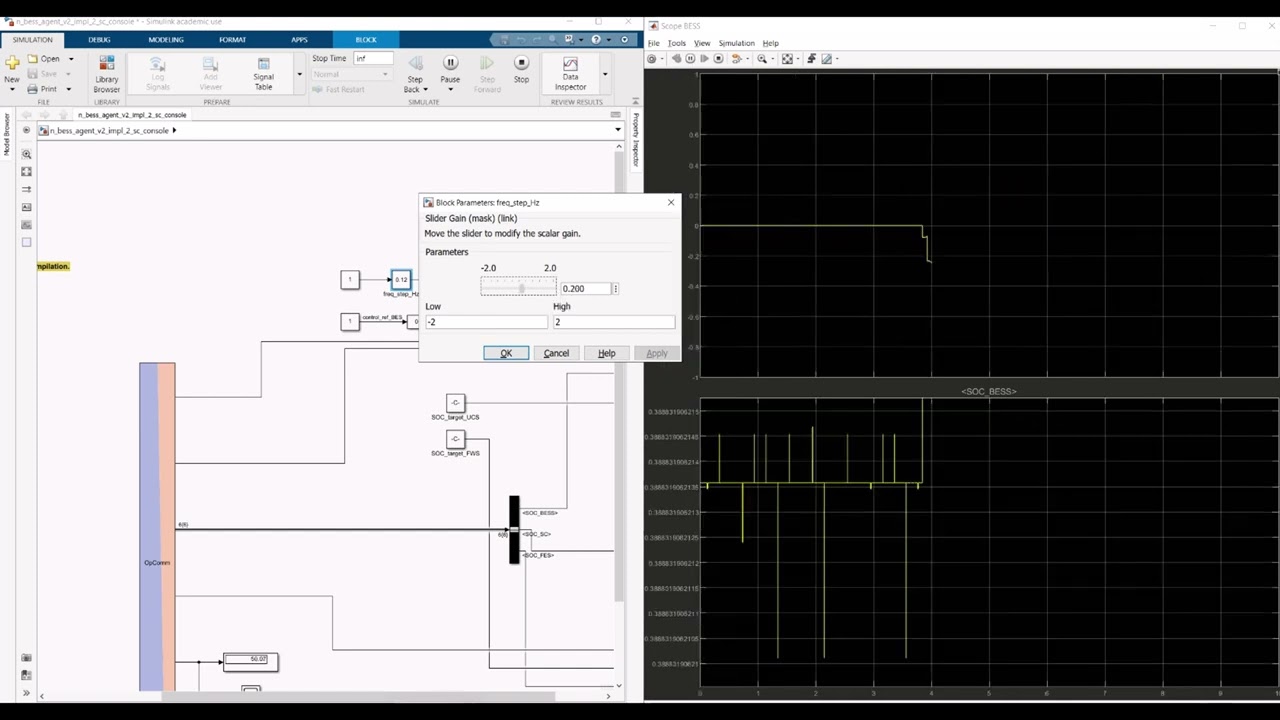Click Fit to View in the canvas palette

coord(26,172)
